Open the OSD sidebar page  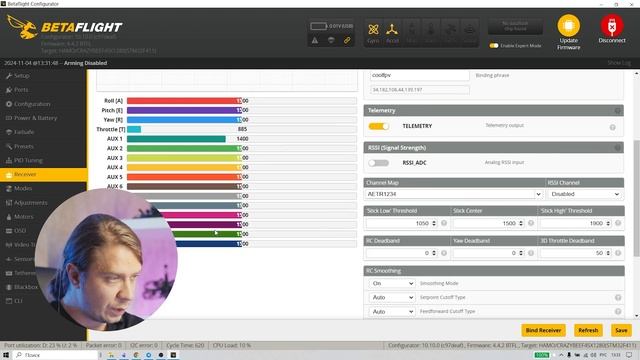pos(20,231)
